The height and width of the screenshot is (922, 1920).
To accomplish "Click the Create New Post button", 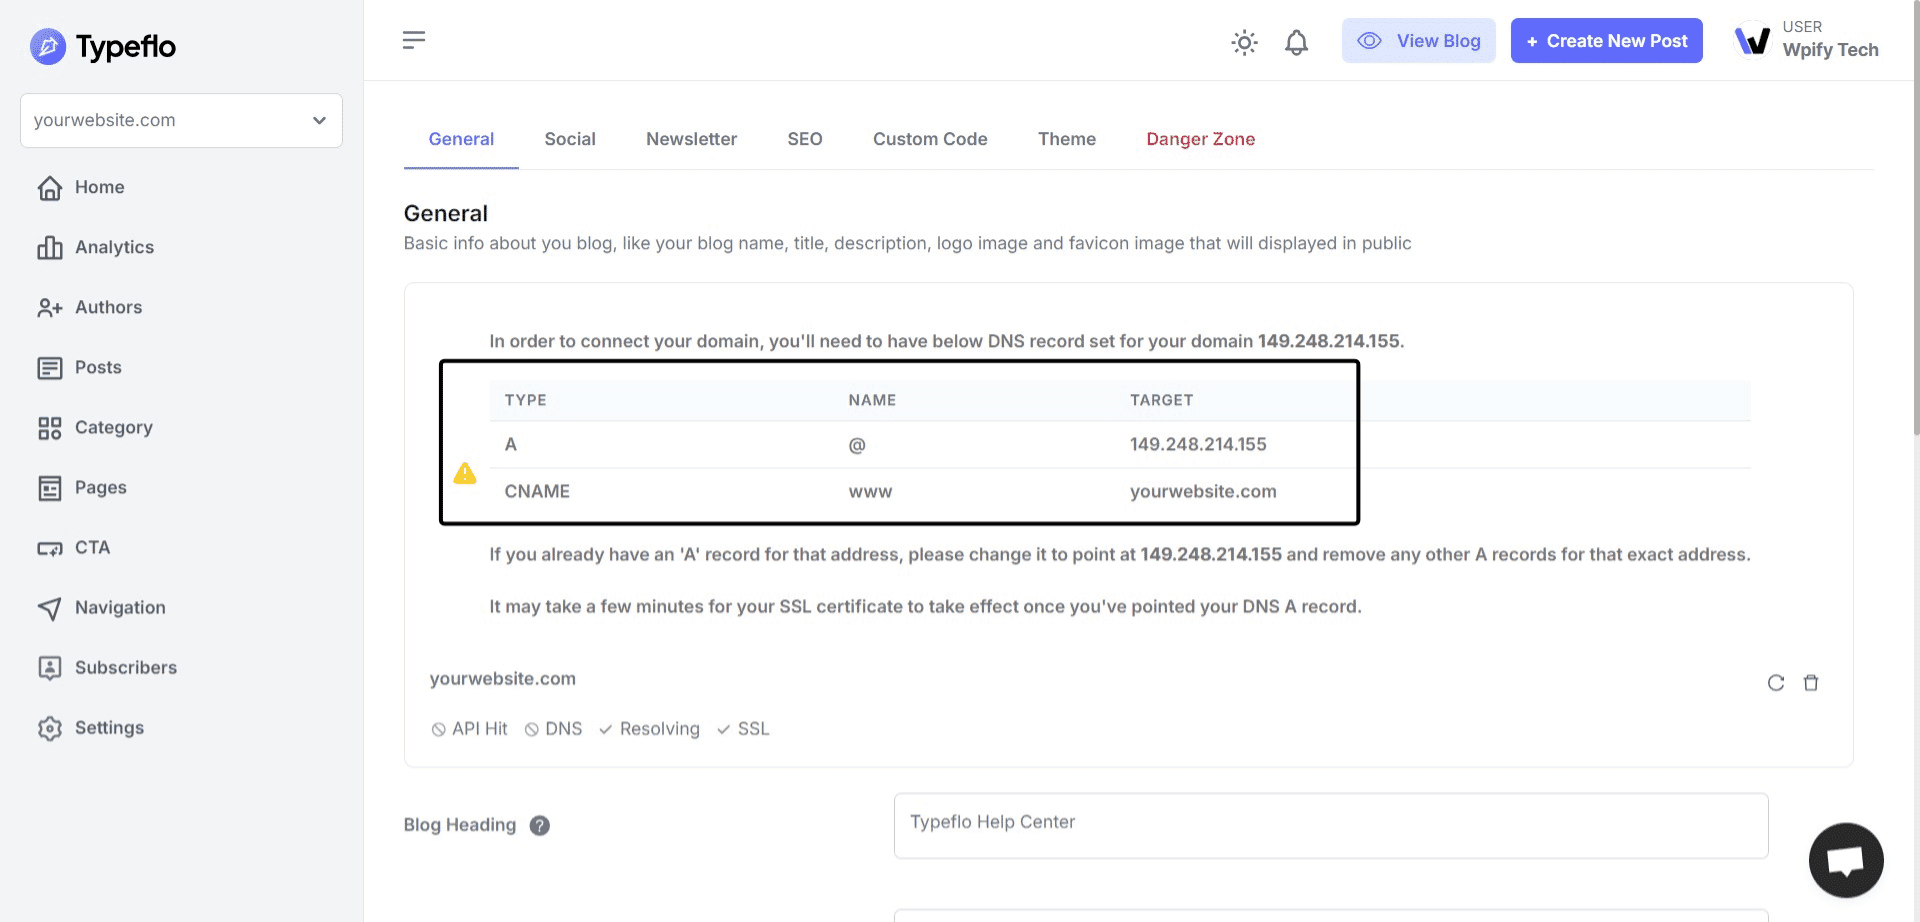I will click(1606, 41).
